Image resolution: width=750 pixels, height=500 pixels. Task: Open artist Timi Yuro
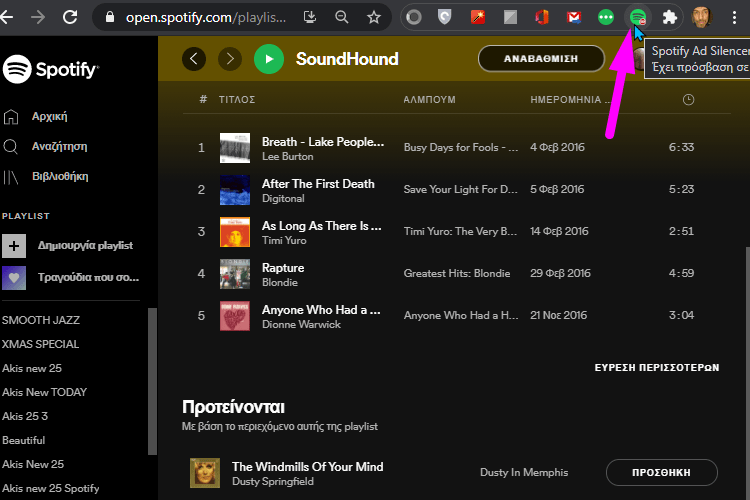(x=284, y=241)
